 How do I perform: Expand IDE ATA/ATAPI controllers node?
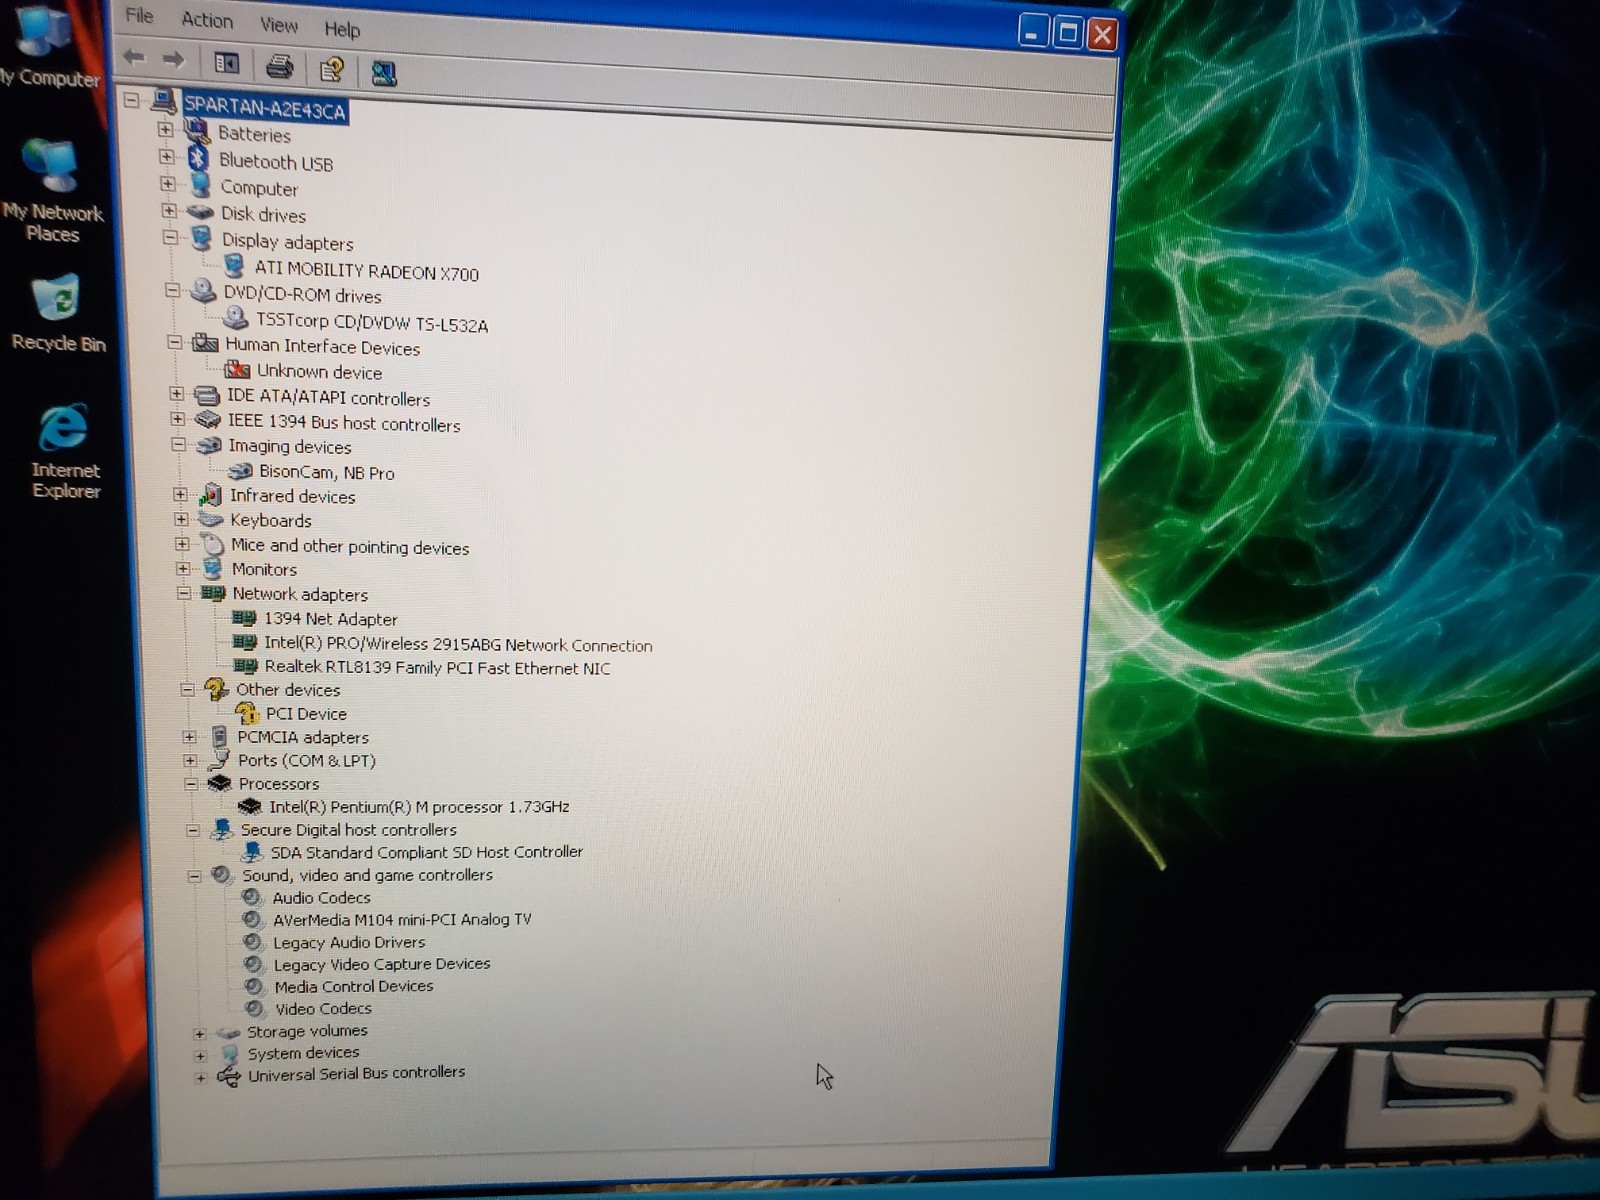(x=177, y=394)
